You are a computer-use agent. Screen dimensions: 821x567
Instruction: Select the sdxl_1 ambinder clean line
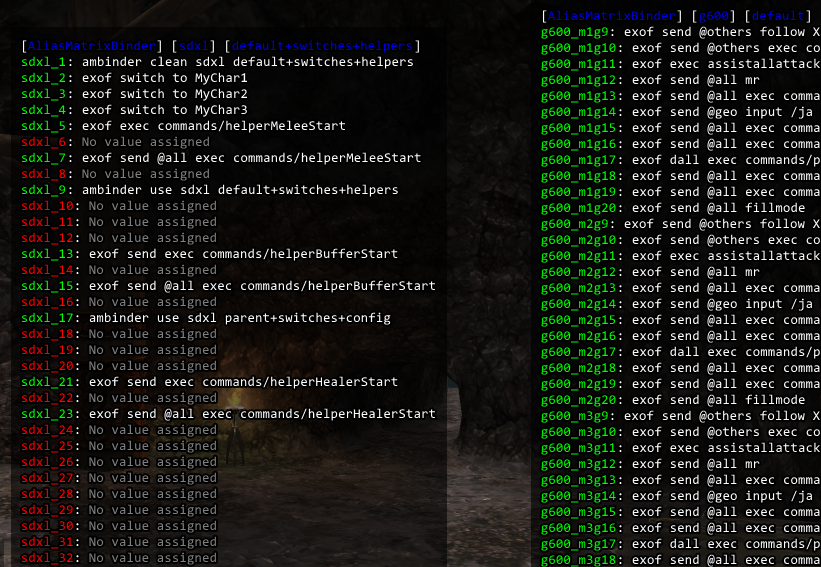pos(217,62)
